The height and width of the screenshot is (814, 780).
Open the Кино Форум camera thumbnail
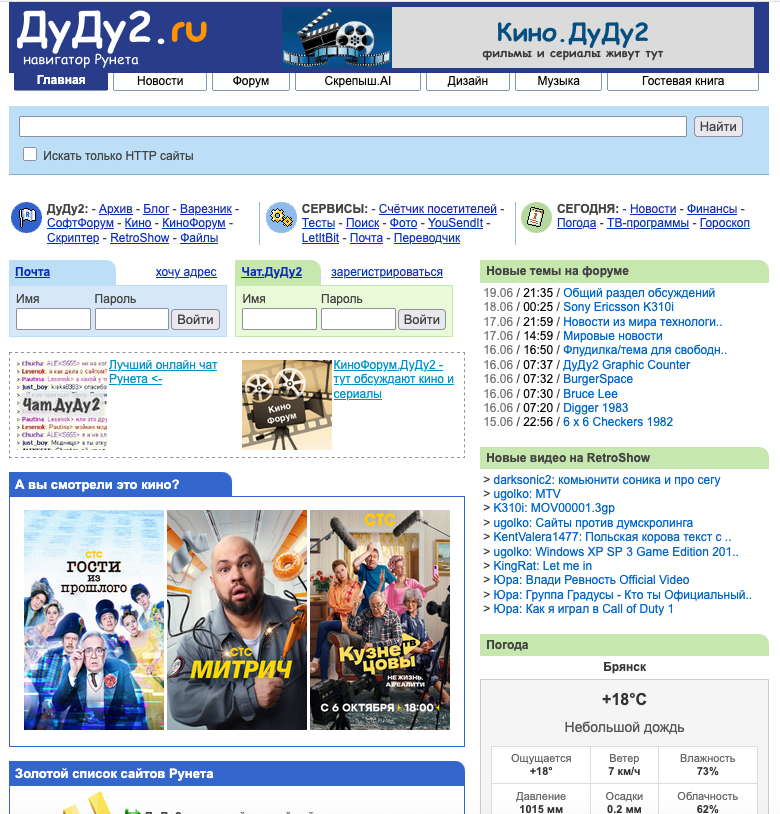point(286,404)
